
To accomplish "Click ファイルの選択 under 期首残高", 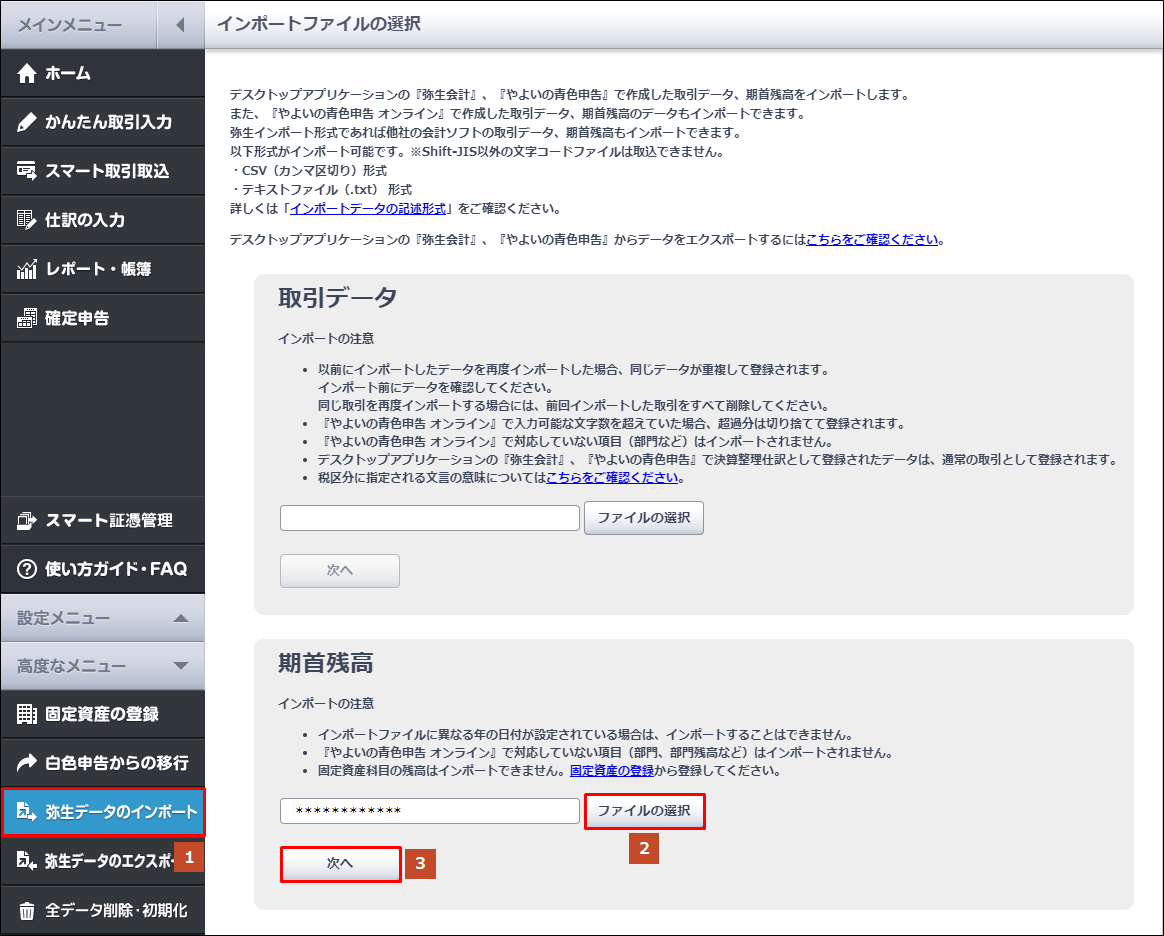I will click(x=644, y=811).
